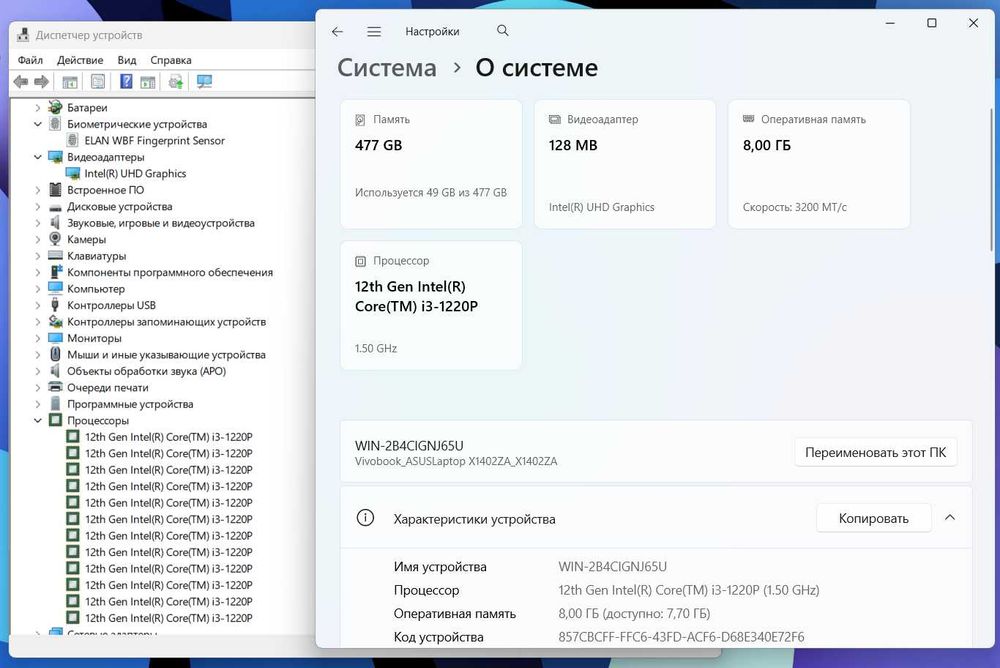This screenshot has width=1000, height=668.
Task: Expand the Батареи node chevron
Action: (x=38, y=108)
